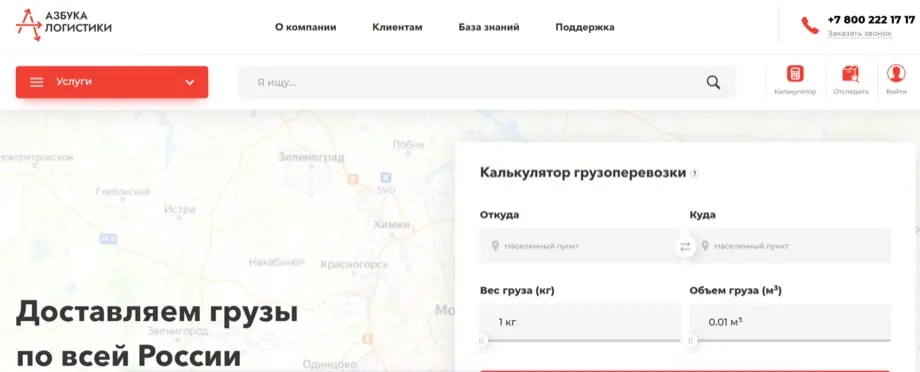Click the SVO airport marker on map
Image resolution: width=920 pixels, height=372 pixels.
coord(386,183)
